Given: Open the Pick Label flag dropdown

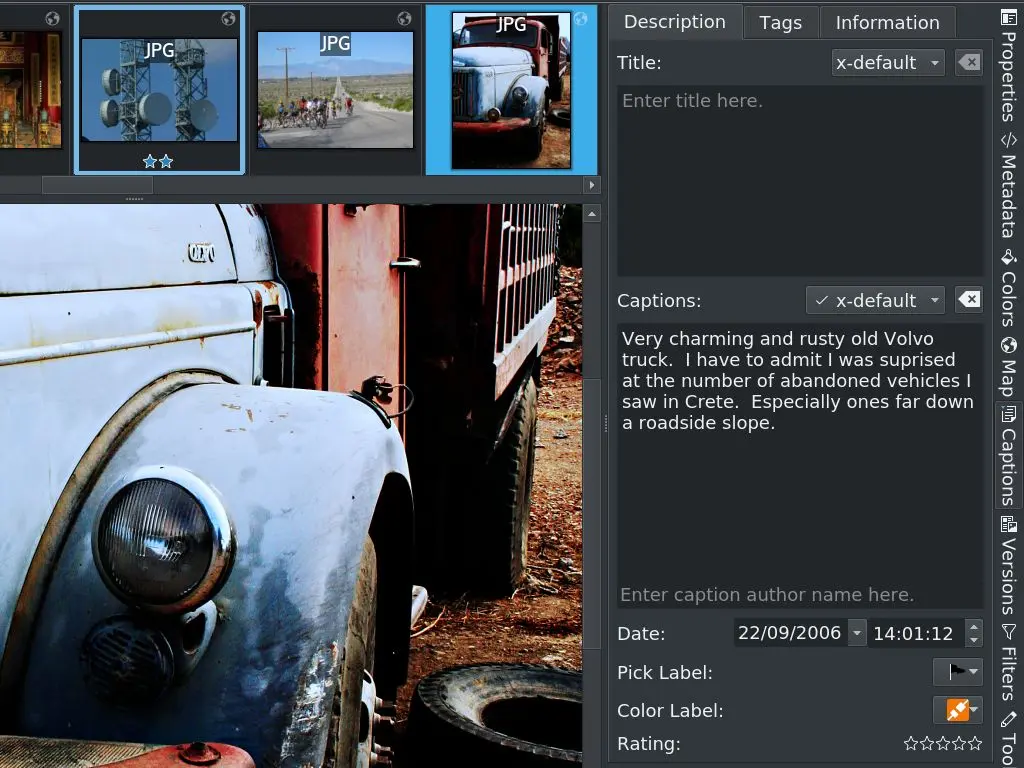Looking at the screenshot, I should (x=957, y=672).
